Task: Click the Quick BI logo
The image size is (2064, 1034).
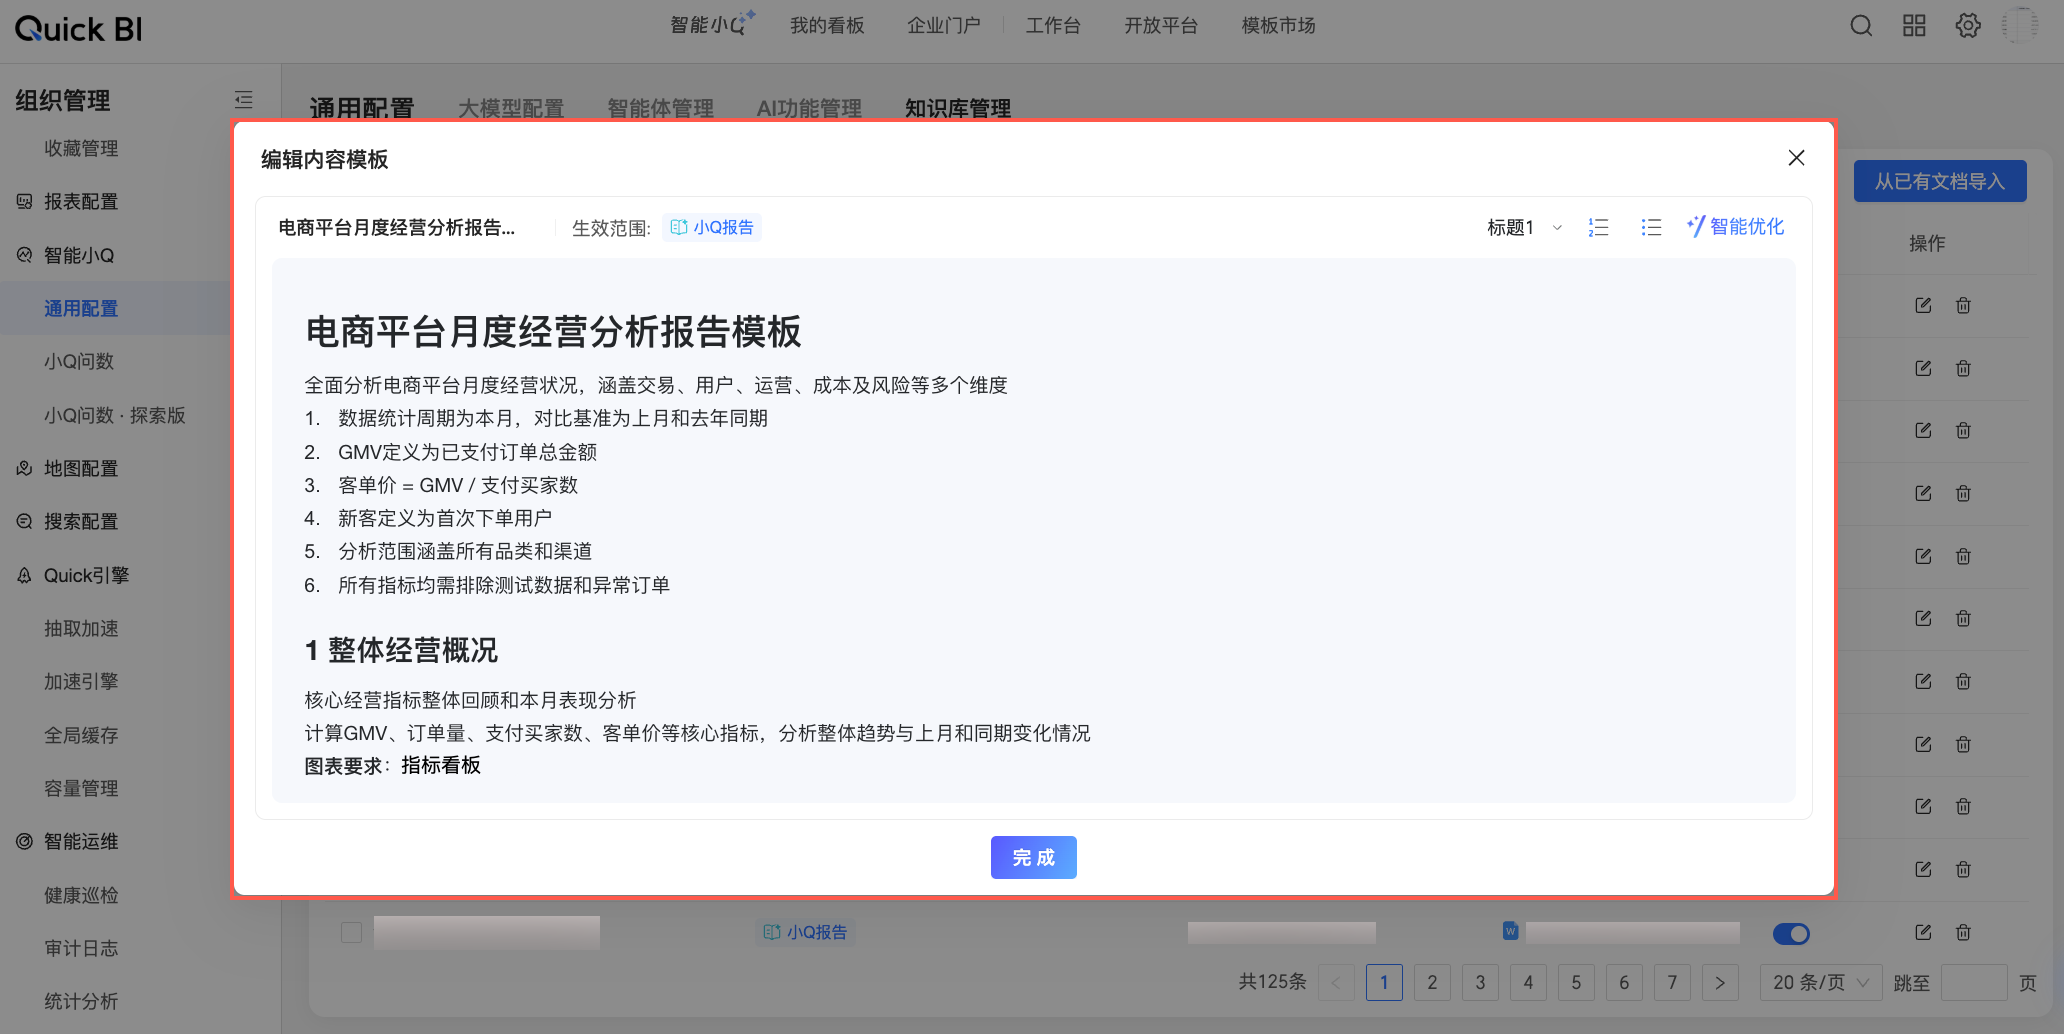Action: [79, 29]
